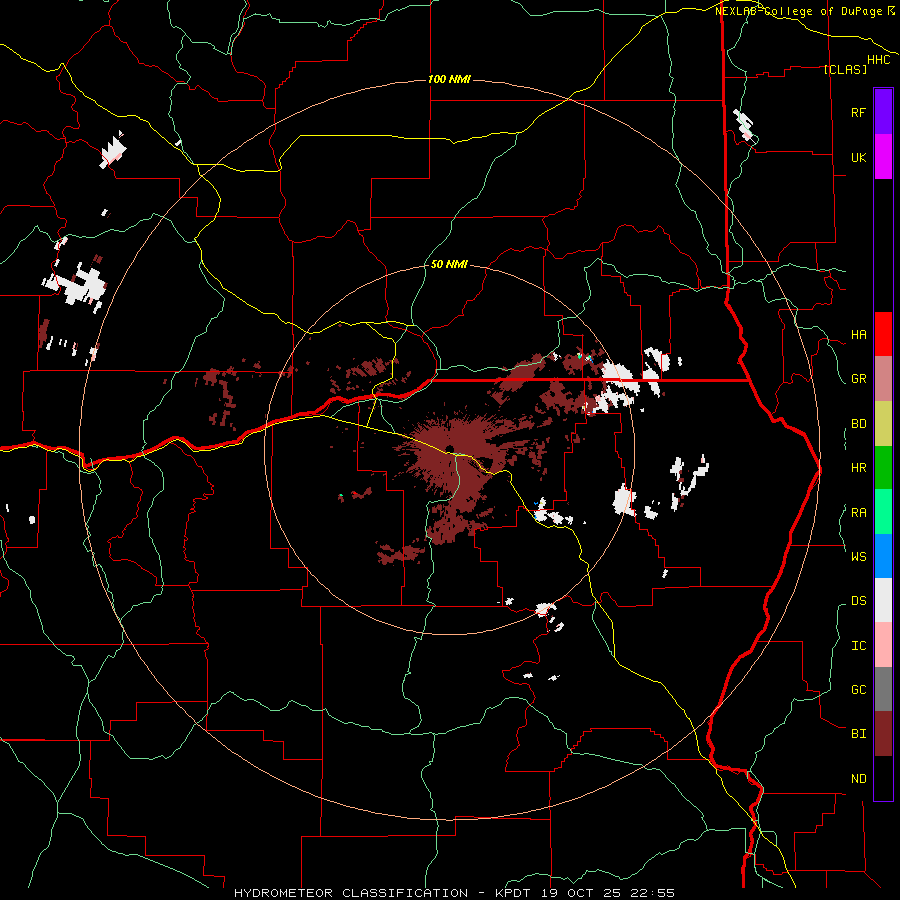Select the BD yellow legend swatch
900x900 pixels.
click(883, 424)
